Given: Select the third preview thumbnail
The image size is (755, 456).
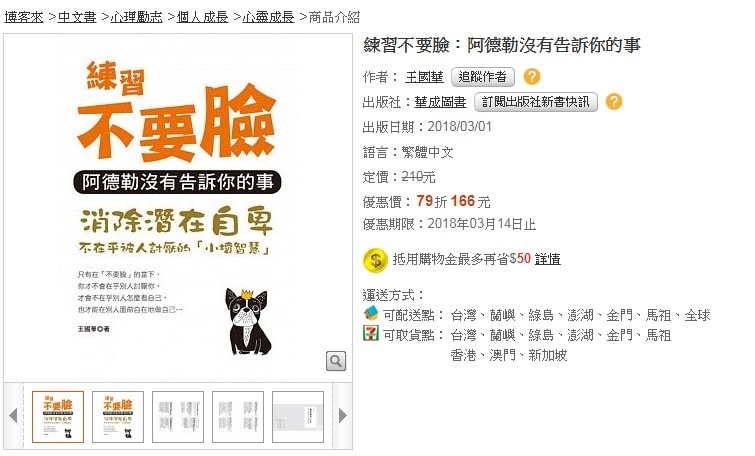Looking at the screenshot, I should pyautogui.click(x=178, y=417).
